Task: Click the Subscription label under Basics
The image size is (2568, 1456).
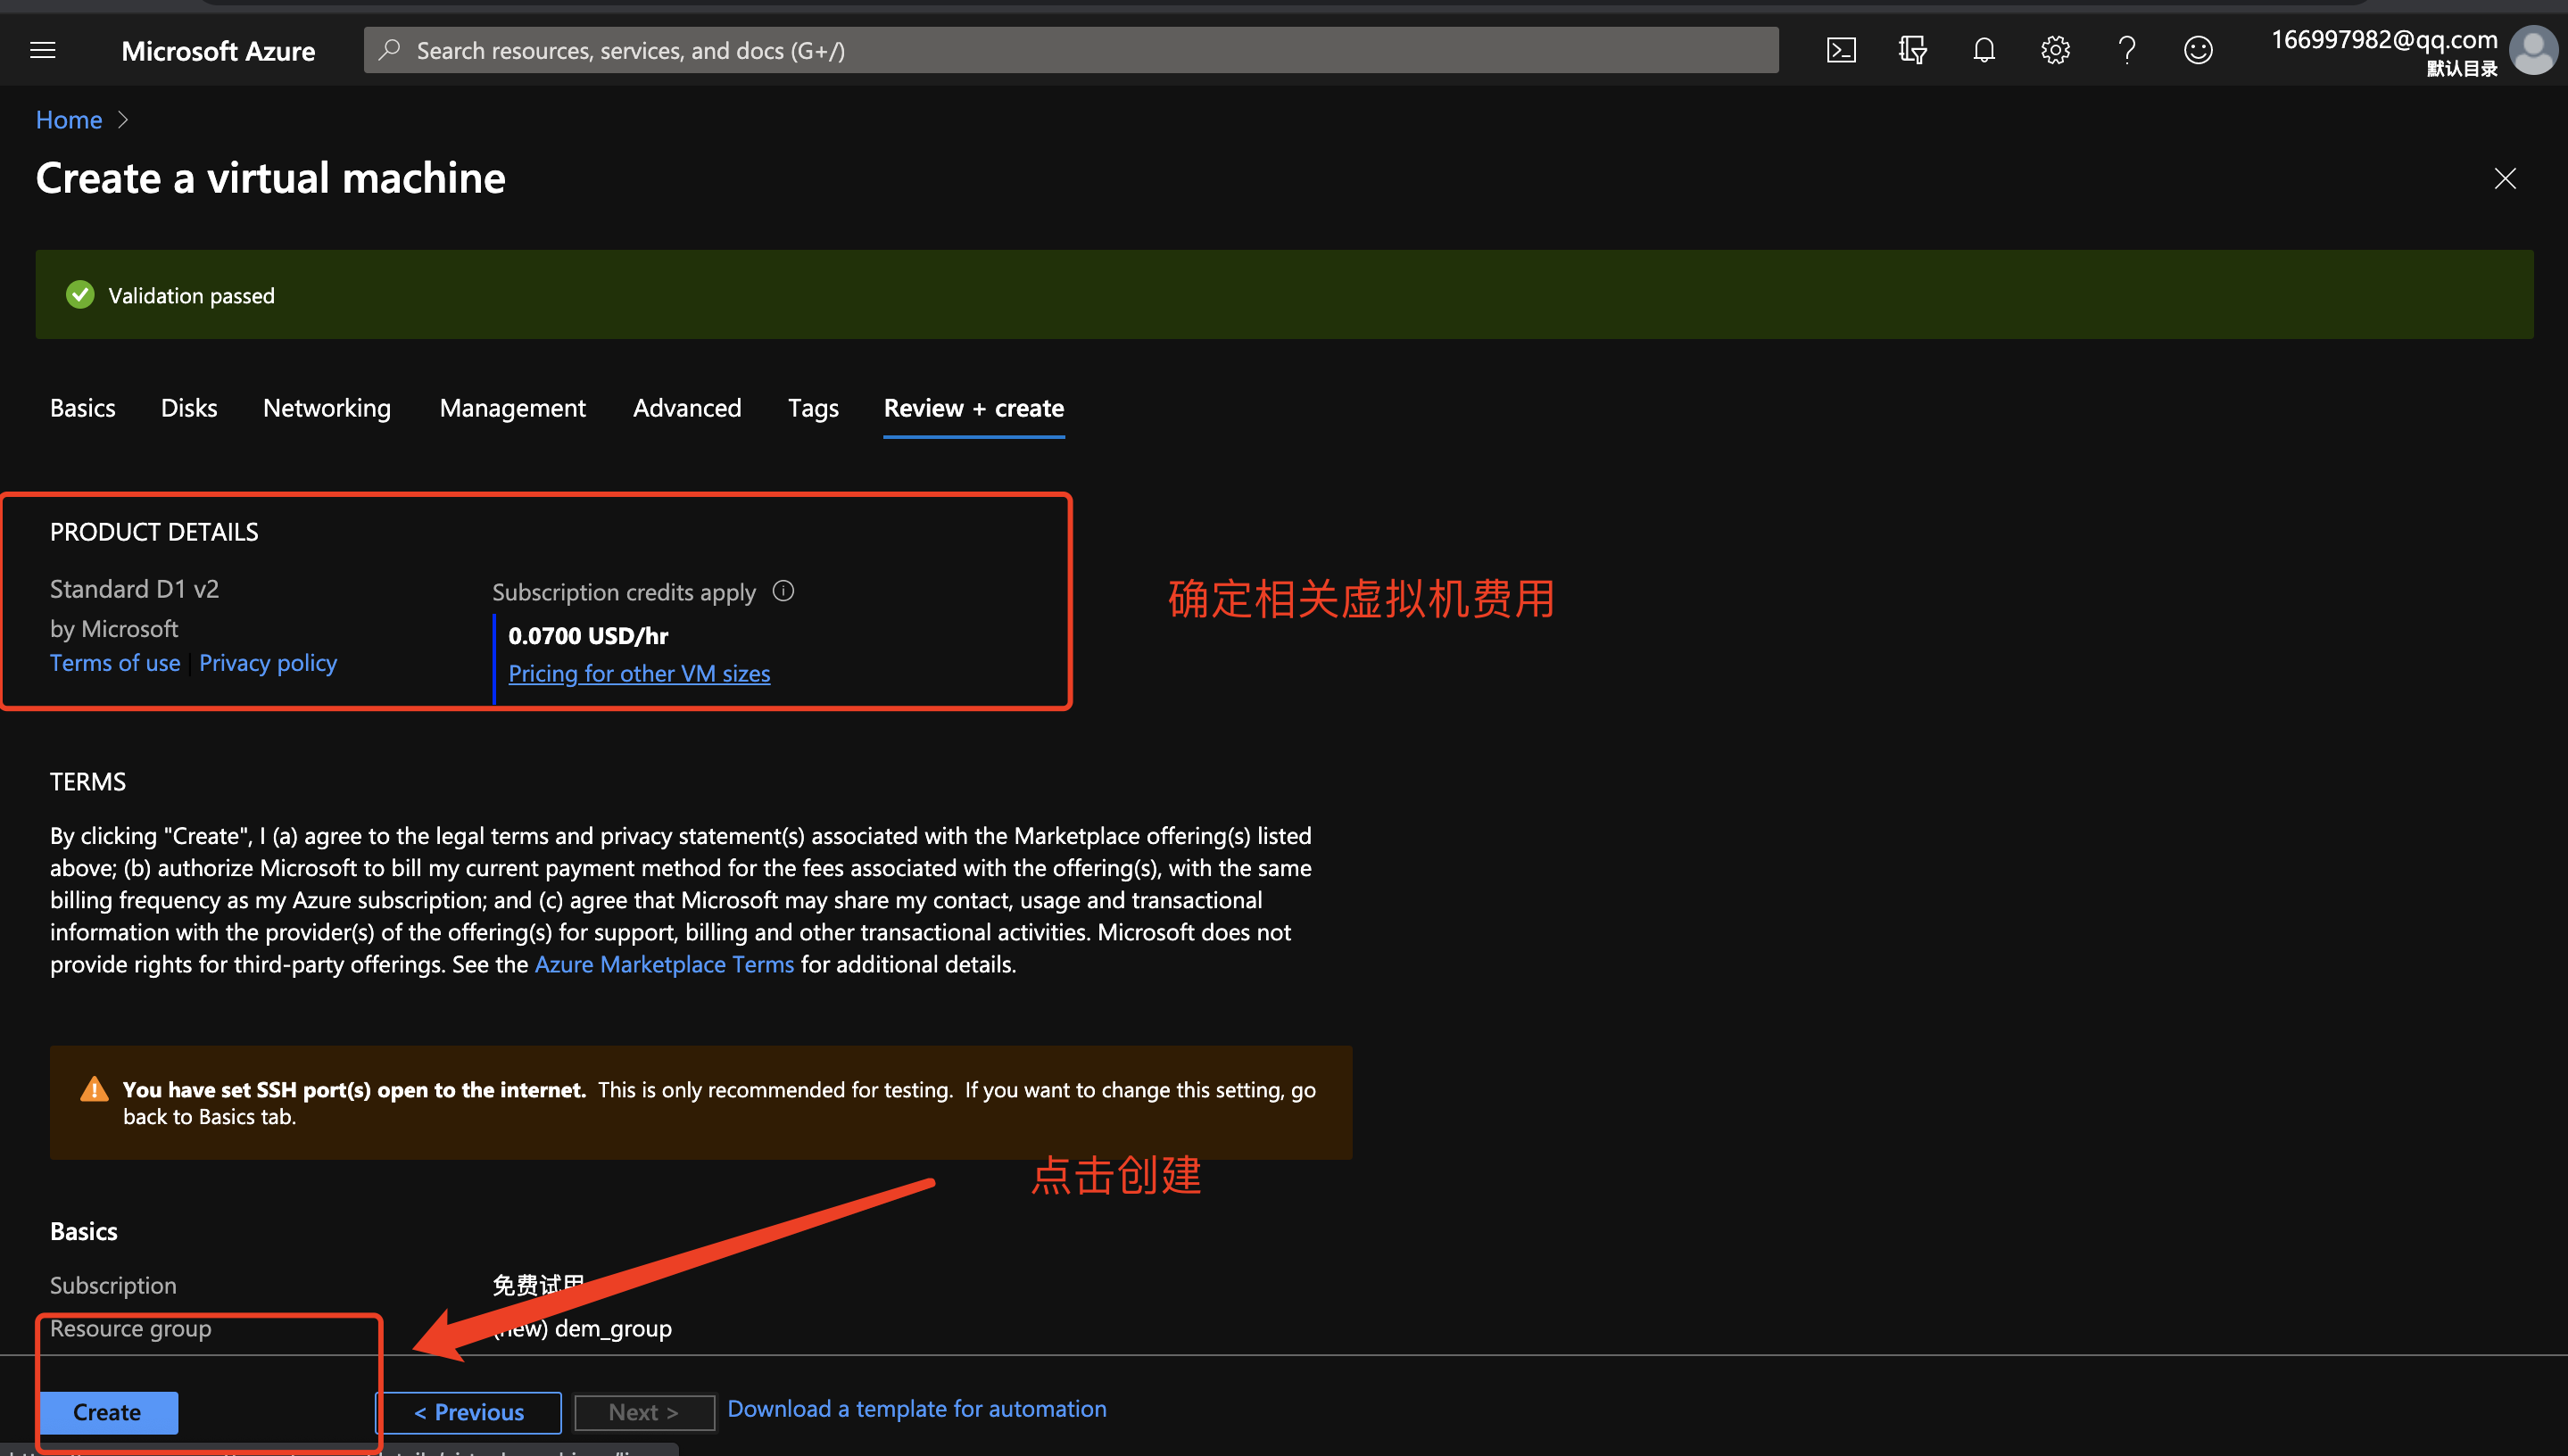Action: 113,1285
